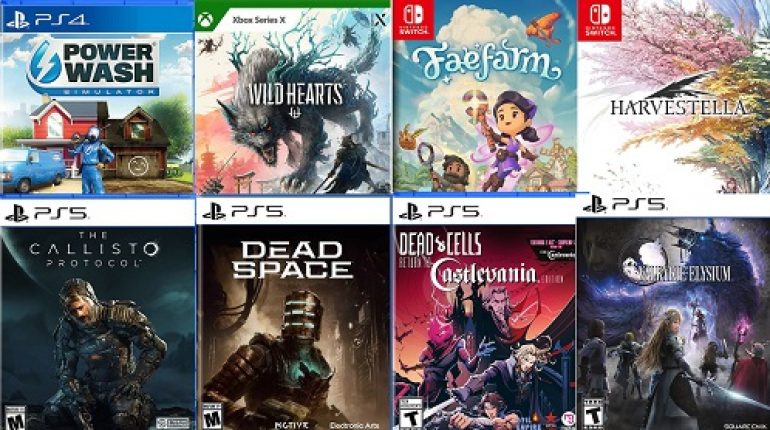Screen dimensions: 770x430
Task: Select the Wild Hearts title text
Action: coord(295,94)
